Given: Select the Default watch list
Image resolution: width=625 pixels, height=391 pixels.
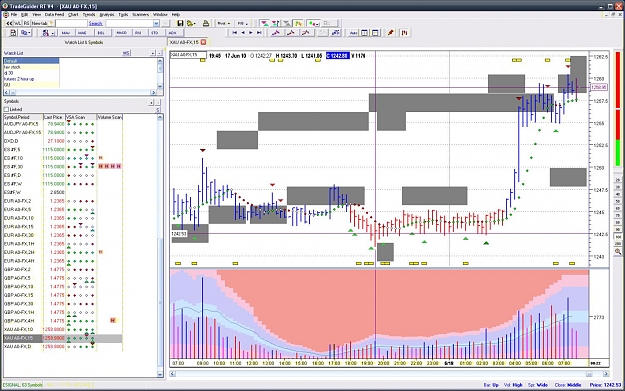Looking at the screenshot, I should pyautogui.click(x=31, y=61).
